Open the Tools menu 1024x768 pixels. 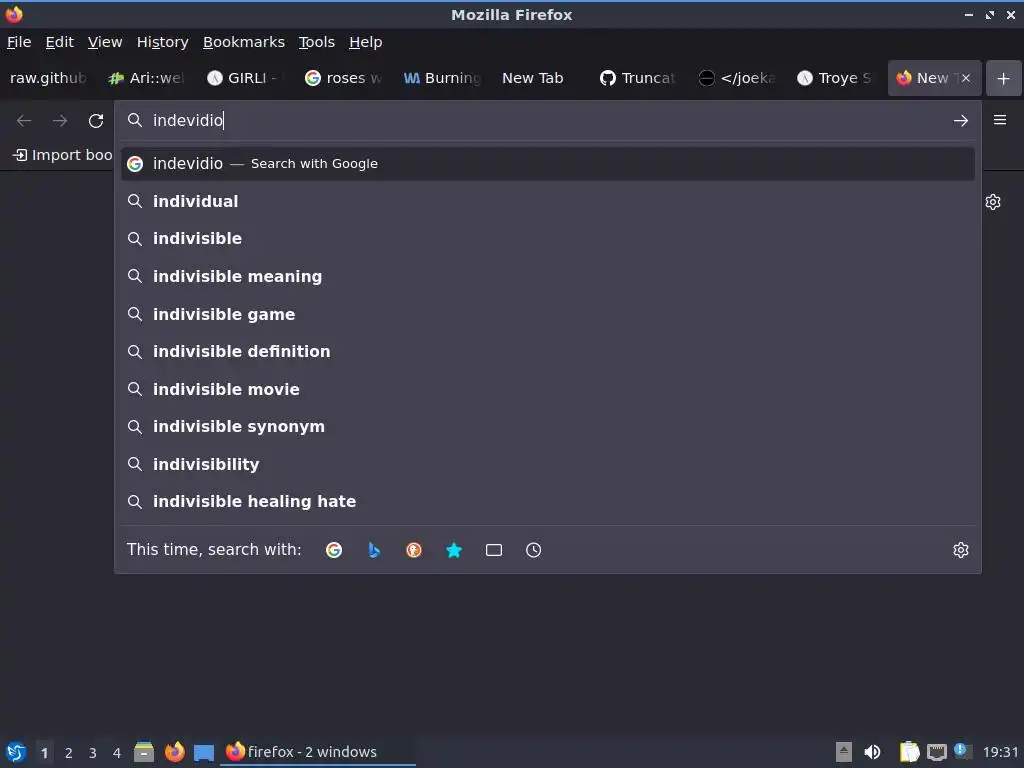click(317, 42)
